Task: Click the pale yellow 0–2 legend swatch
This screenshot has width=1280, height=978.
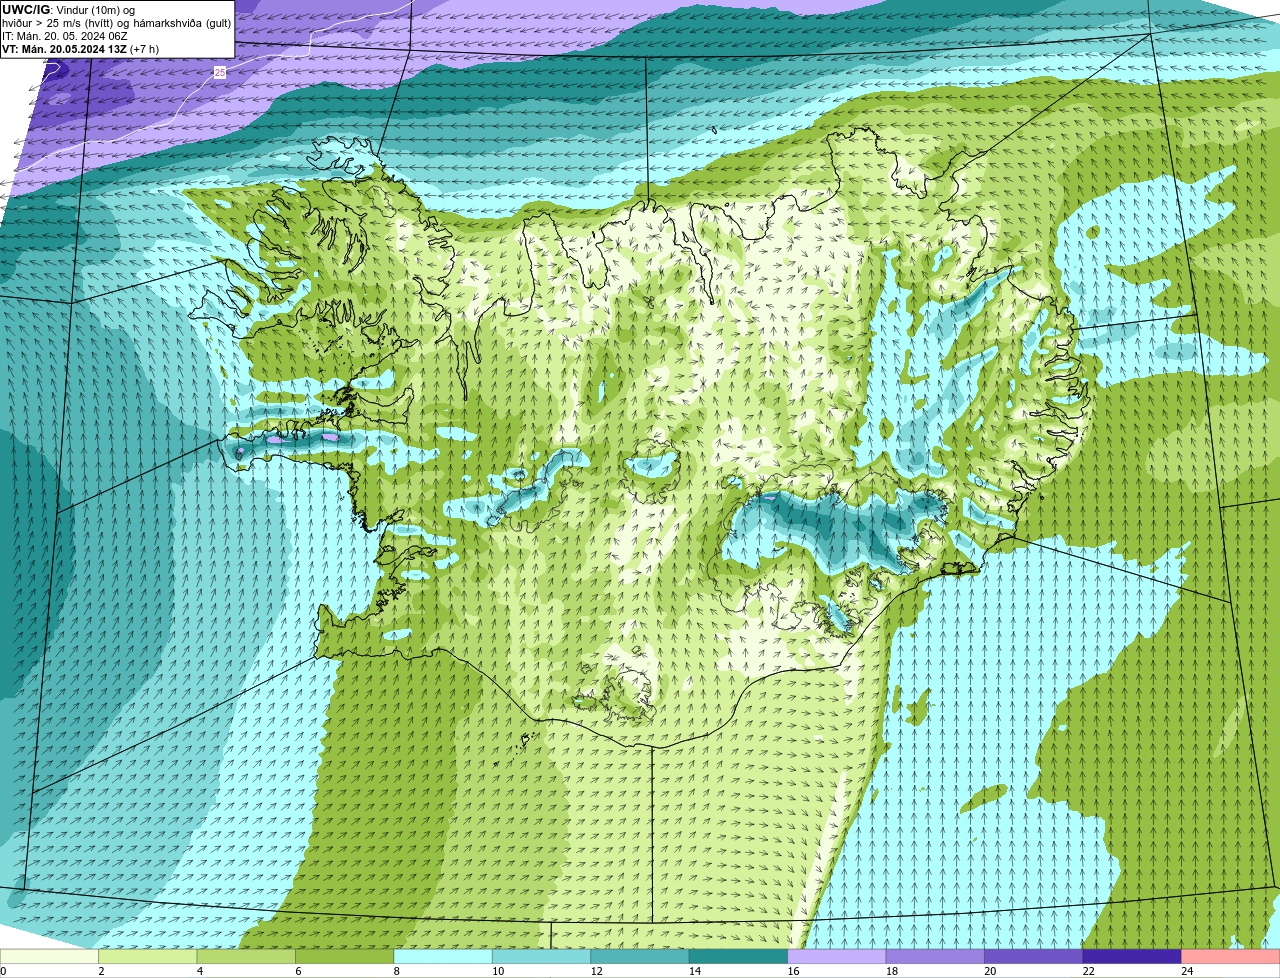Action: click(x=49, y=956)
